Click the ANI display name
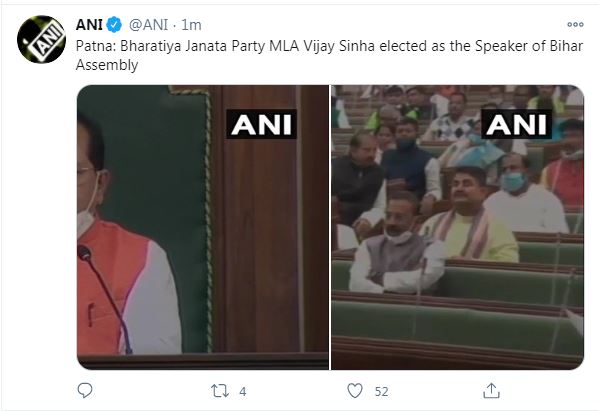The width and height of the screenshot is (599, 411). (89, 25)
